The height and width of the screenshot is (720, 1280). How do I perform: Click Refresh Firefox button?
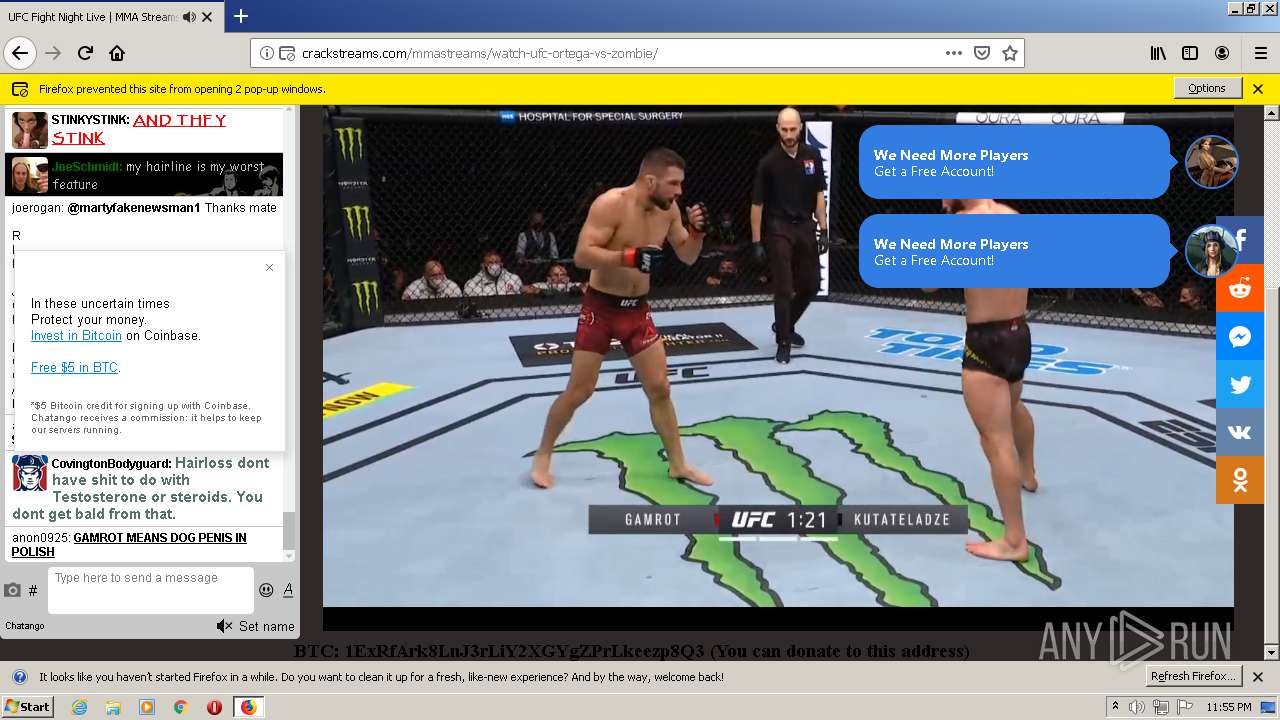[x=1194, y=676]
